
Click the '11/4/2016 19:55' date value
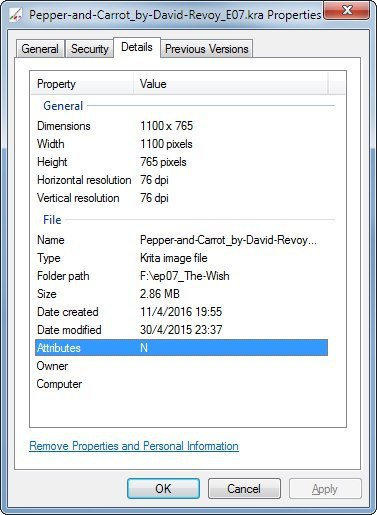point(181,312)
